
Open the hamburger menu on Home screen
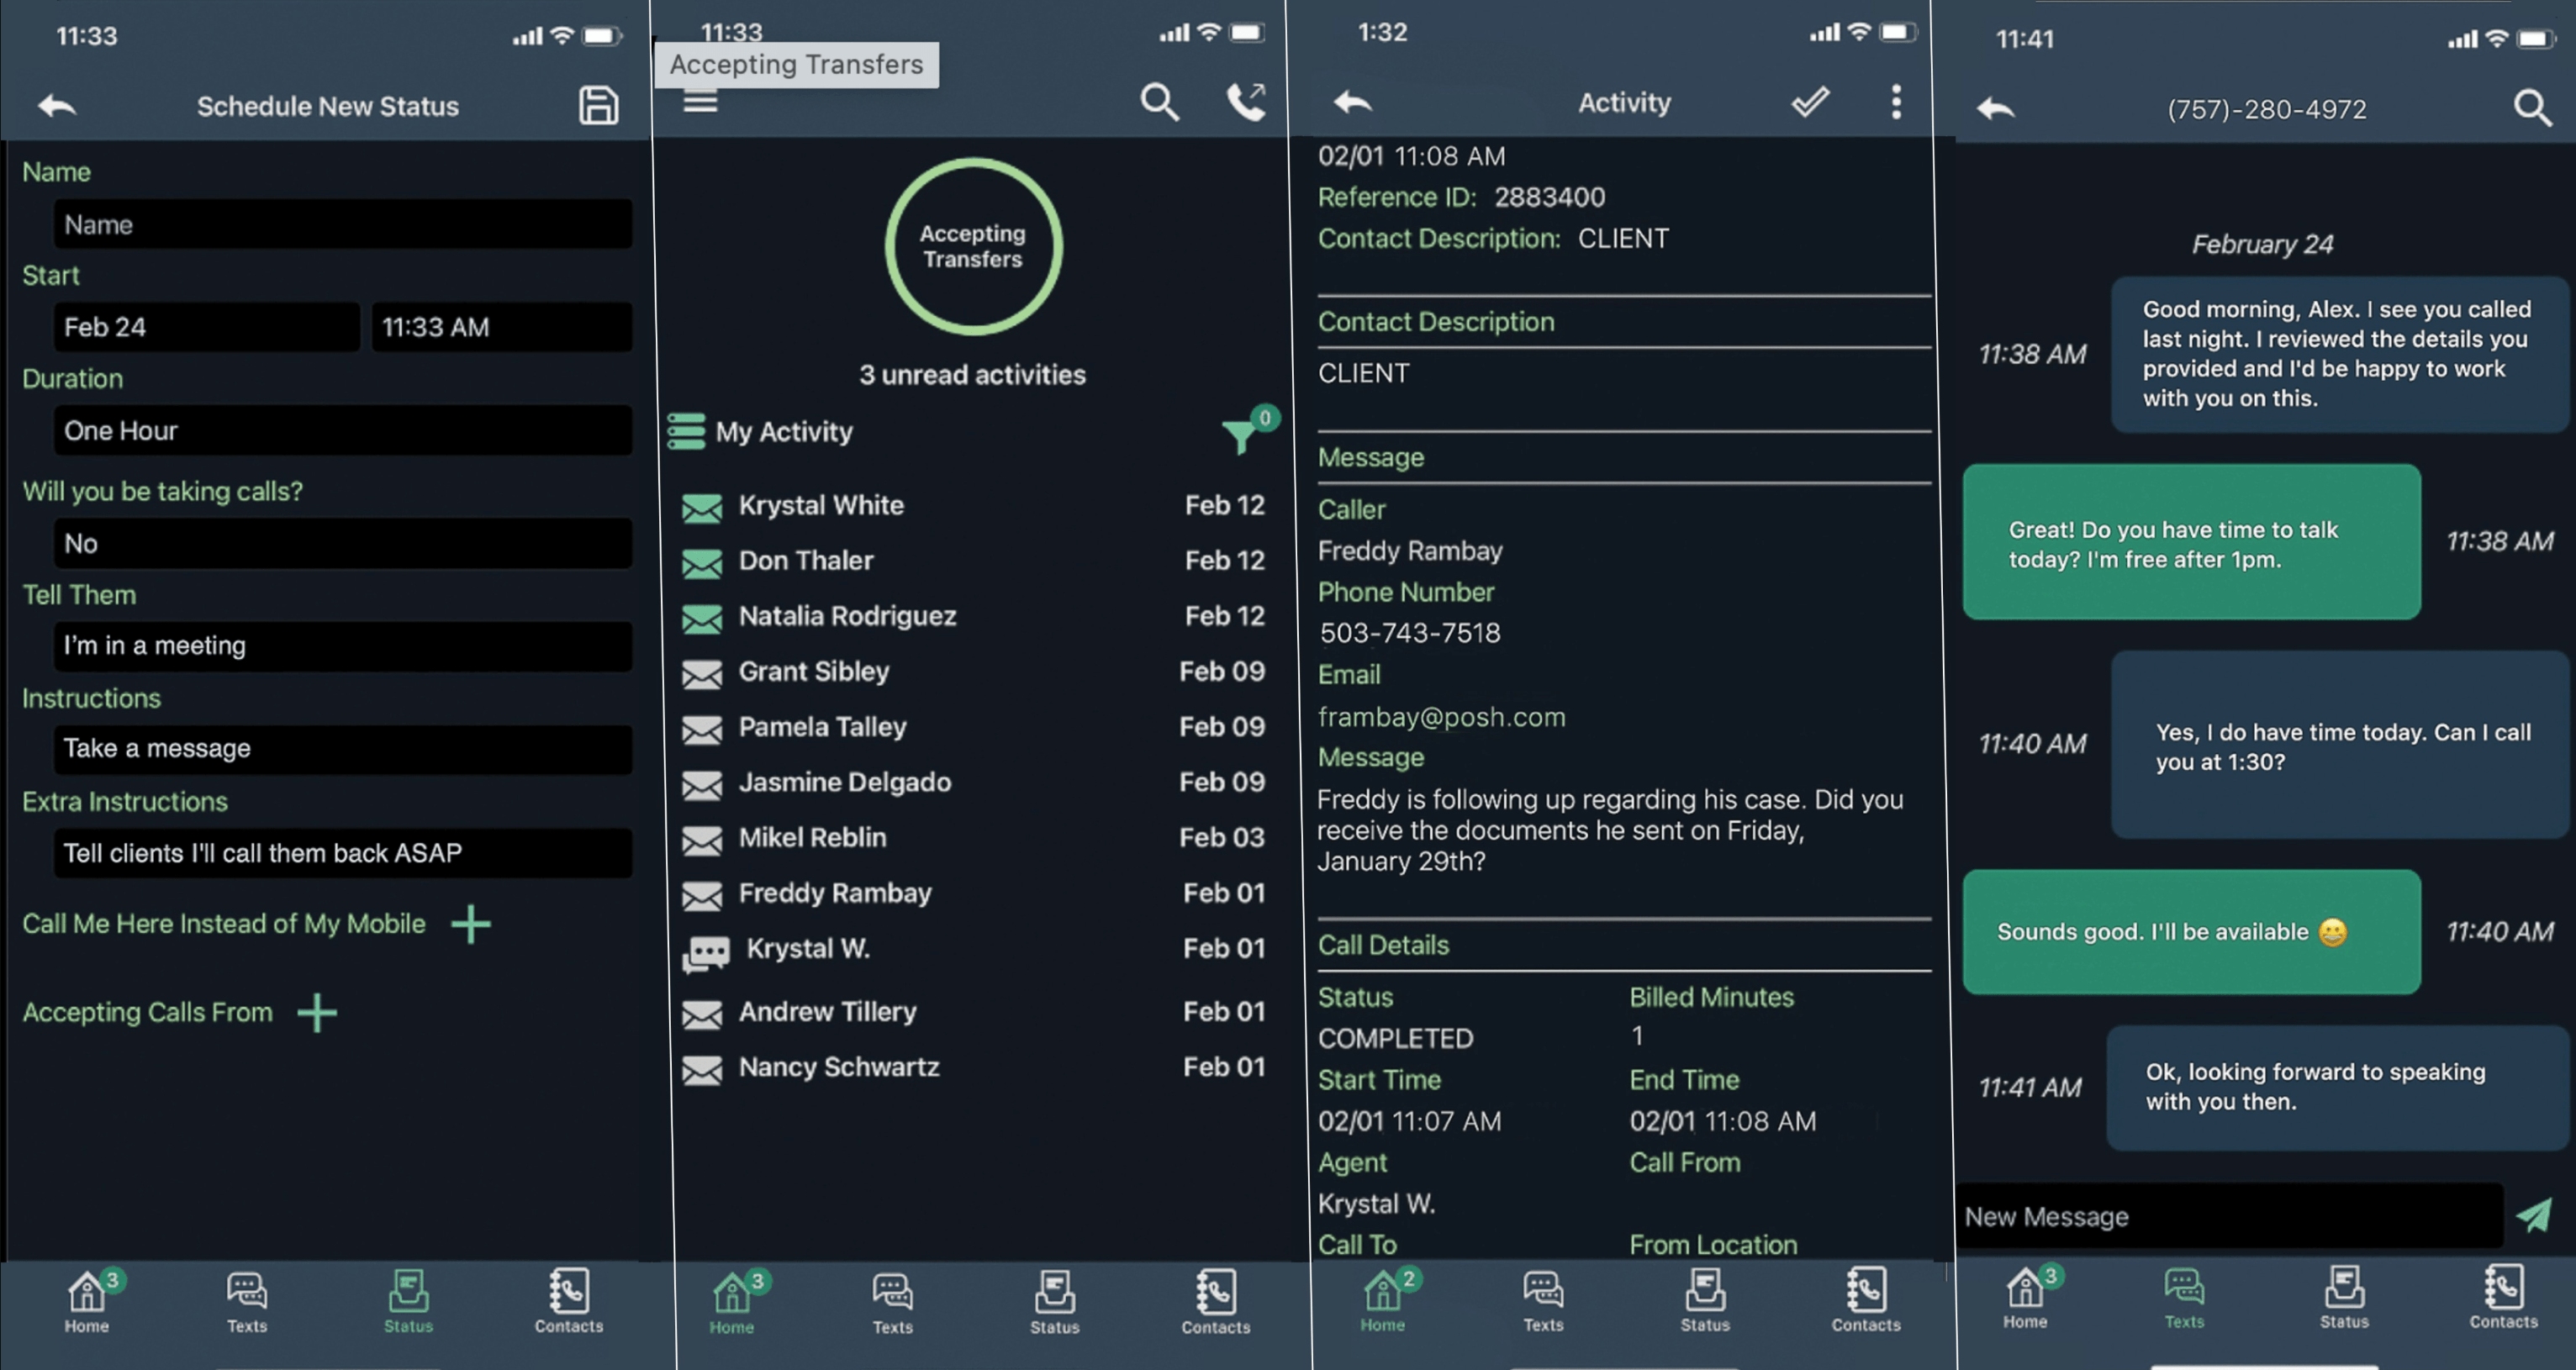(x=700, y=101)
